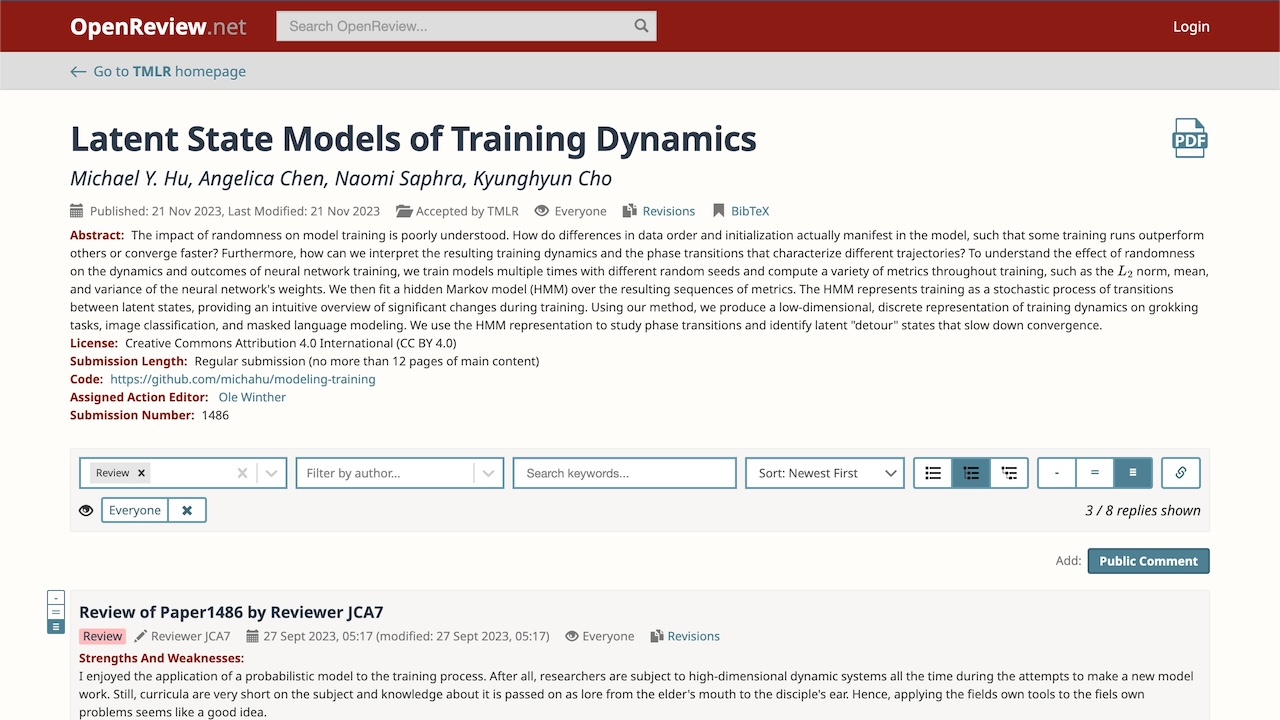Click the Submission Number 1486 value
The height and width of the screenshot is (720, 1280).
pos(215,415)
